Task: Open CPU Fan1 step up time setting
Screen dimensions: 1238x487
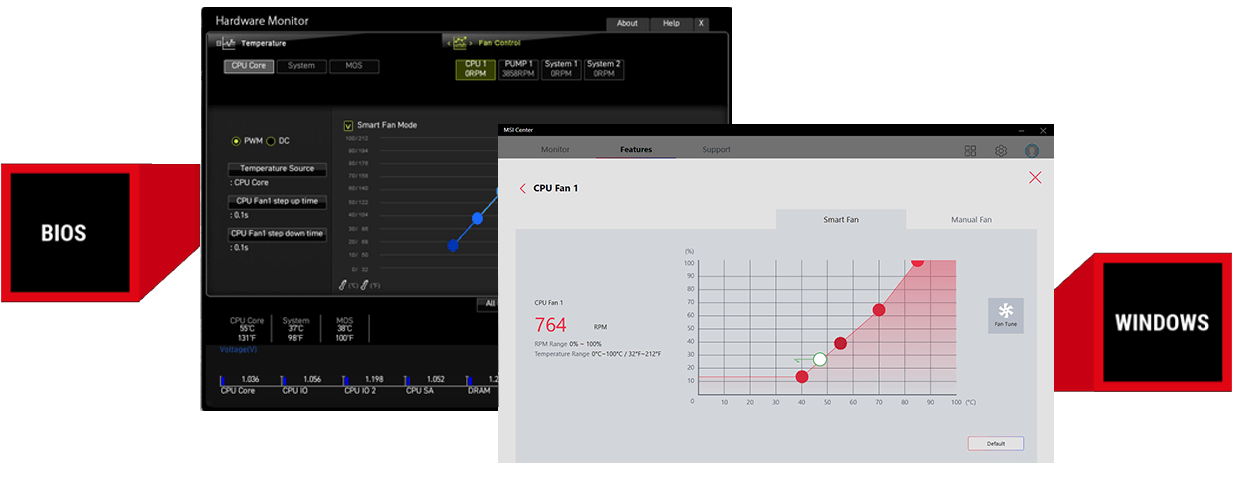Action: point(277,201)
